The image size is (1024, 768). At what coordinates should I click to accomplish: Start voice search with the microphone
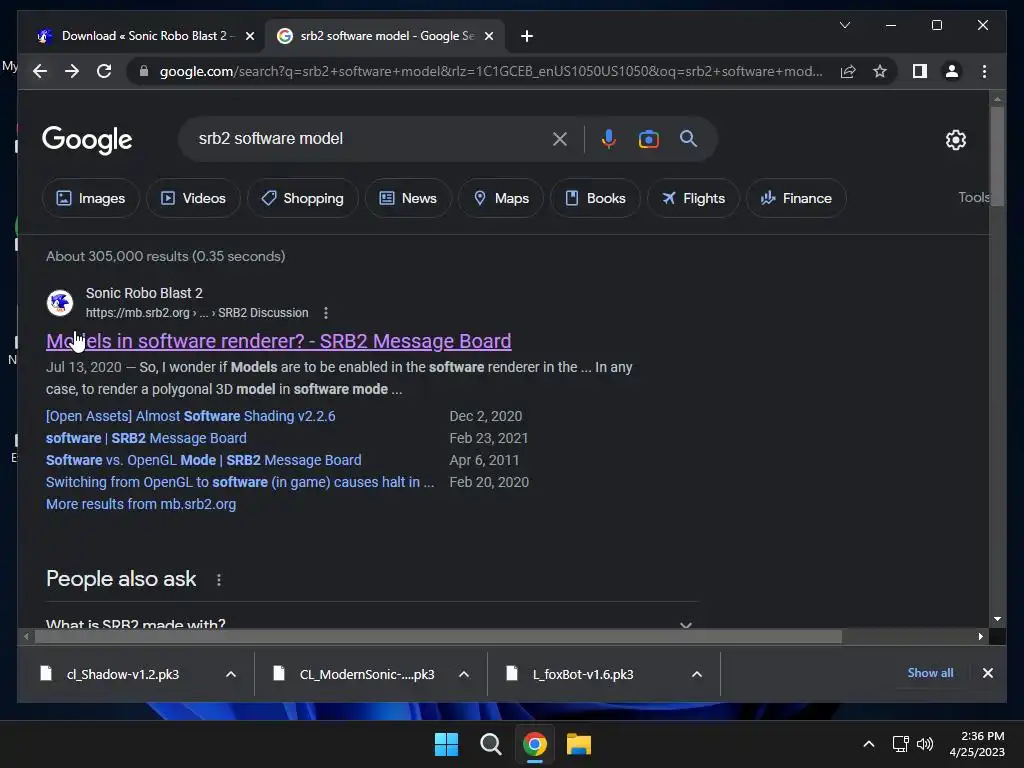(608, 139)
